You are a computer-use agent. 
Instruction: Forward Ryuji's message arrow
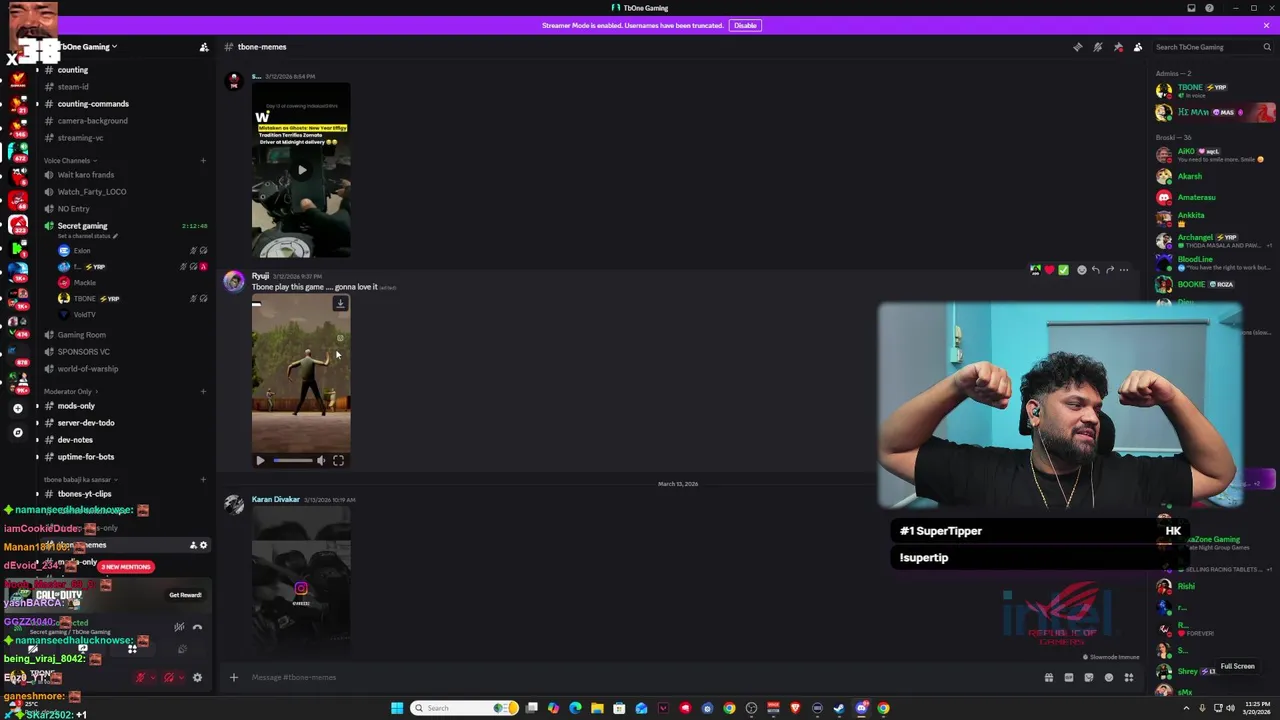(x=1109, y=270)
